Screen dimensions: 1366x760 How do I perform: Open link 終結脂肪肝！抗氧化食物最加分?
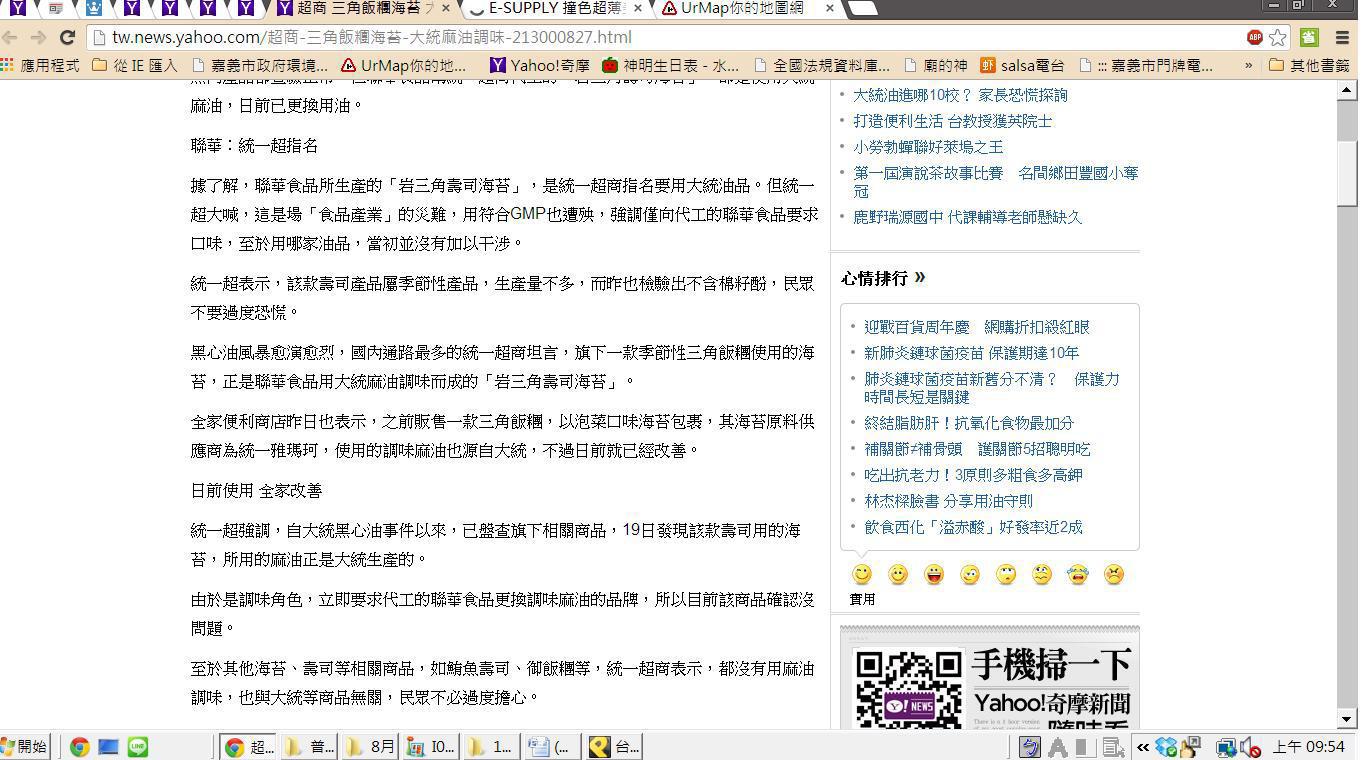click(969, 423)
